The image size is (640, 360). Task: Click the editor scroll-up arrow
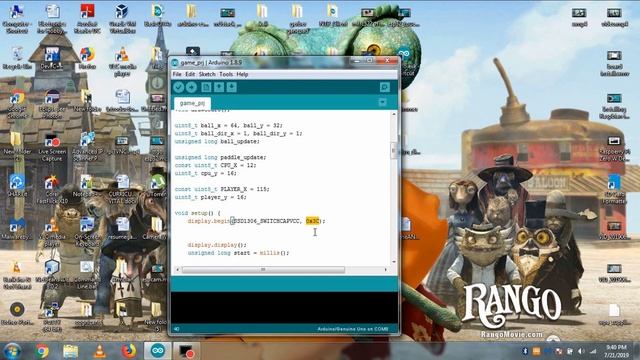tap(394, 114)
